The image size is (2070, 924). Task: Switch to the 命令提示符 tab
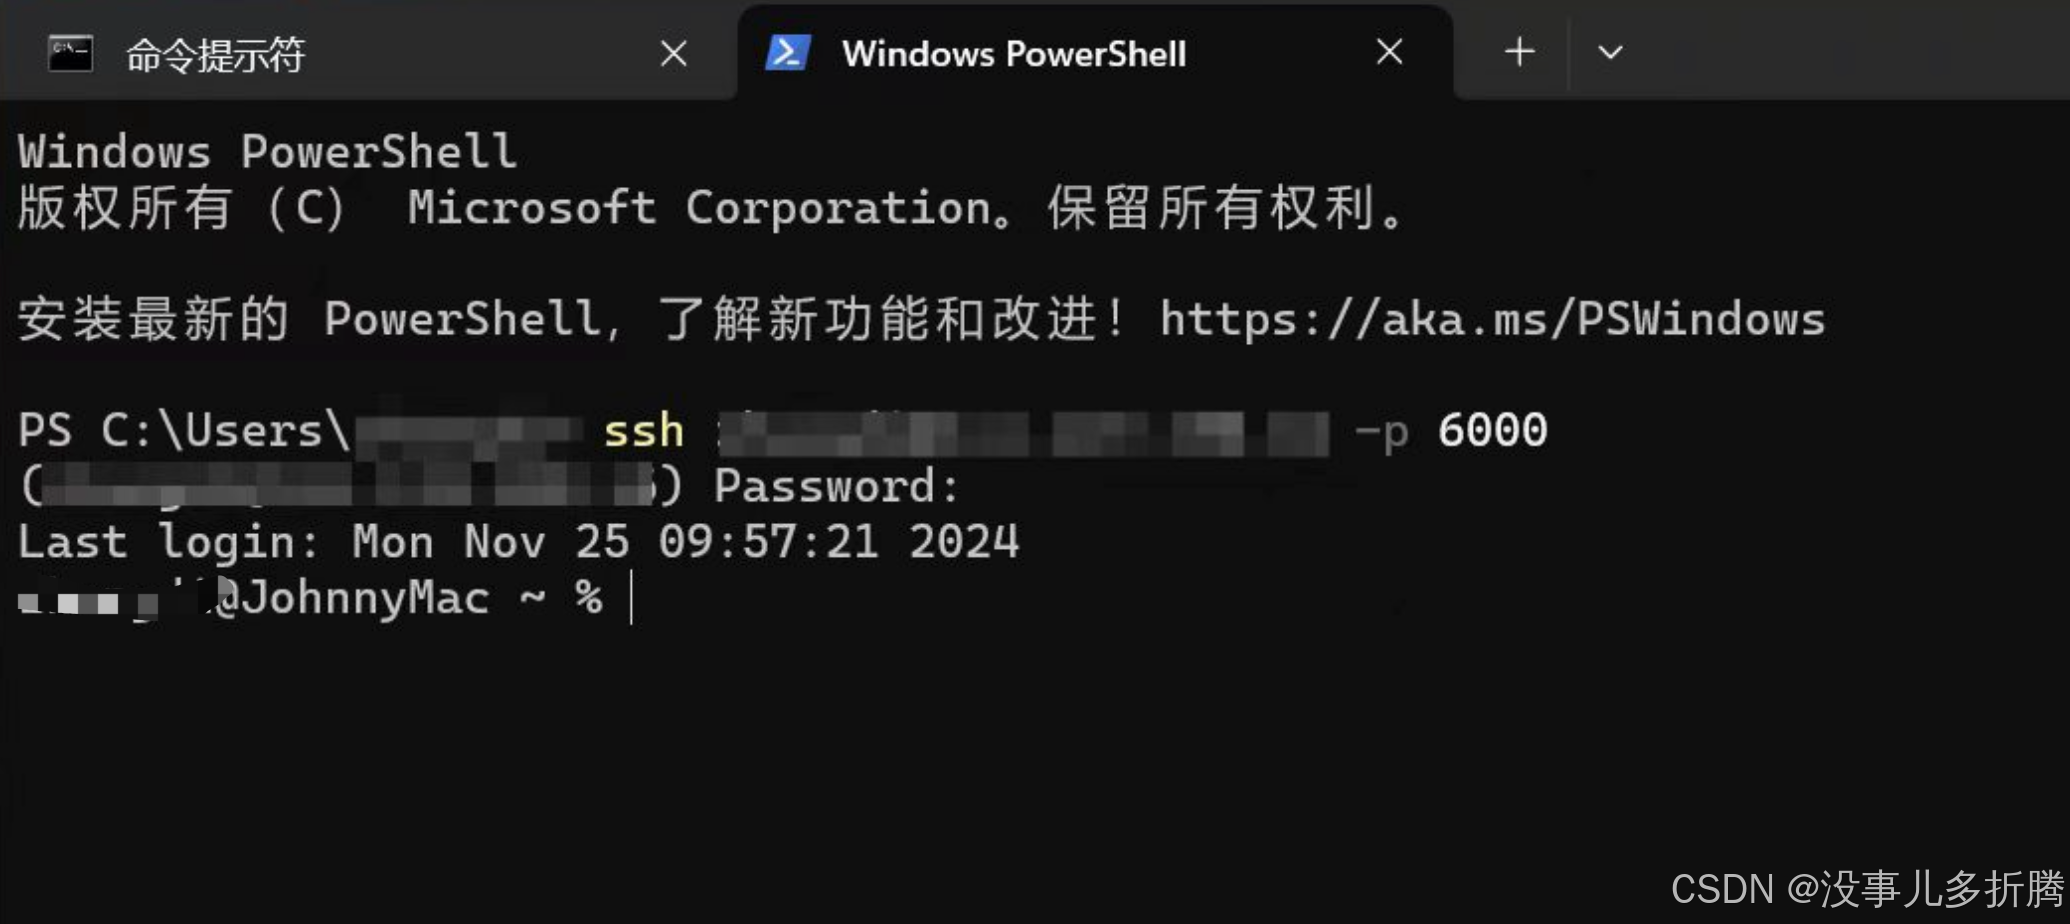pos(368,54)
